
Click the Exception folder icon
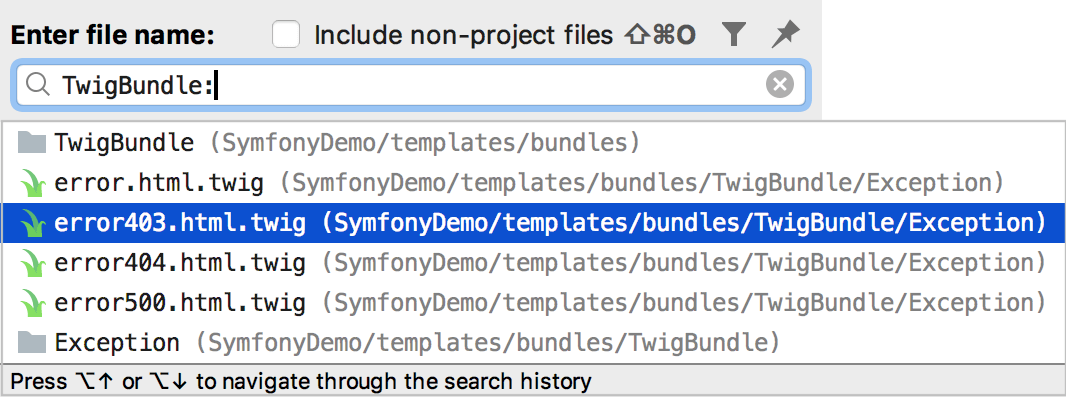tap(31, 342)
